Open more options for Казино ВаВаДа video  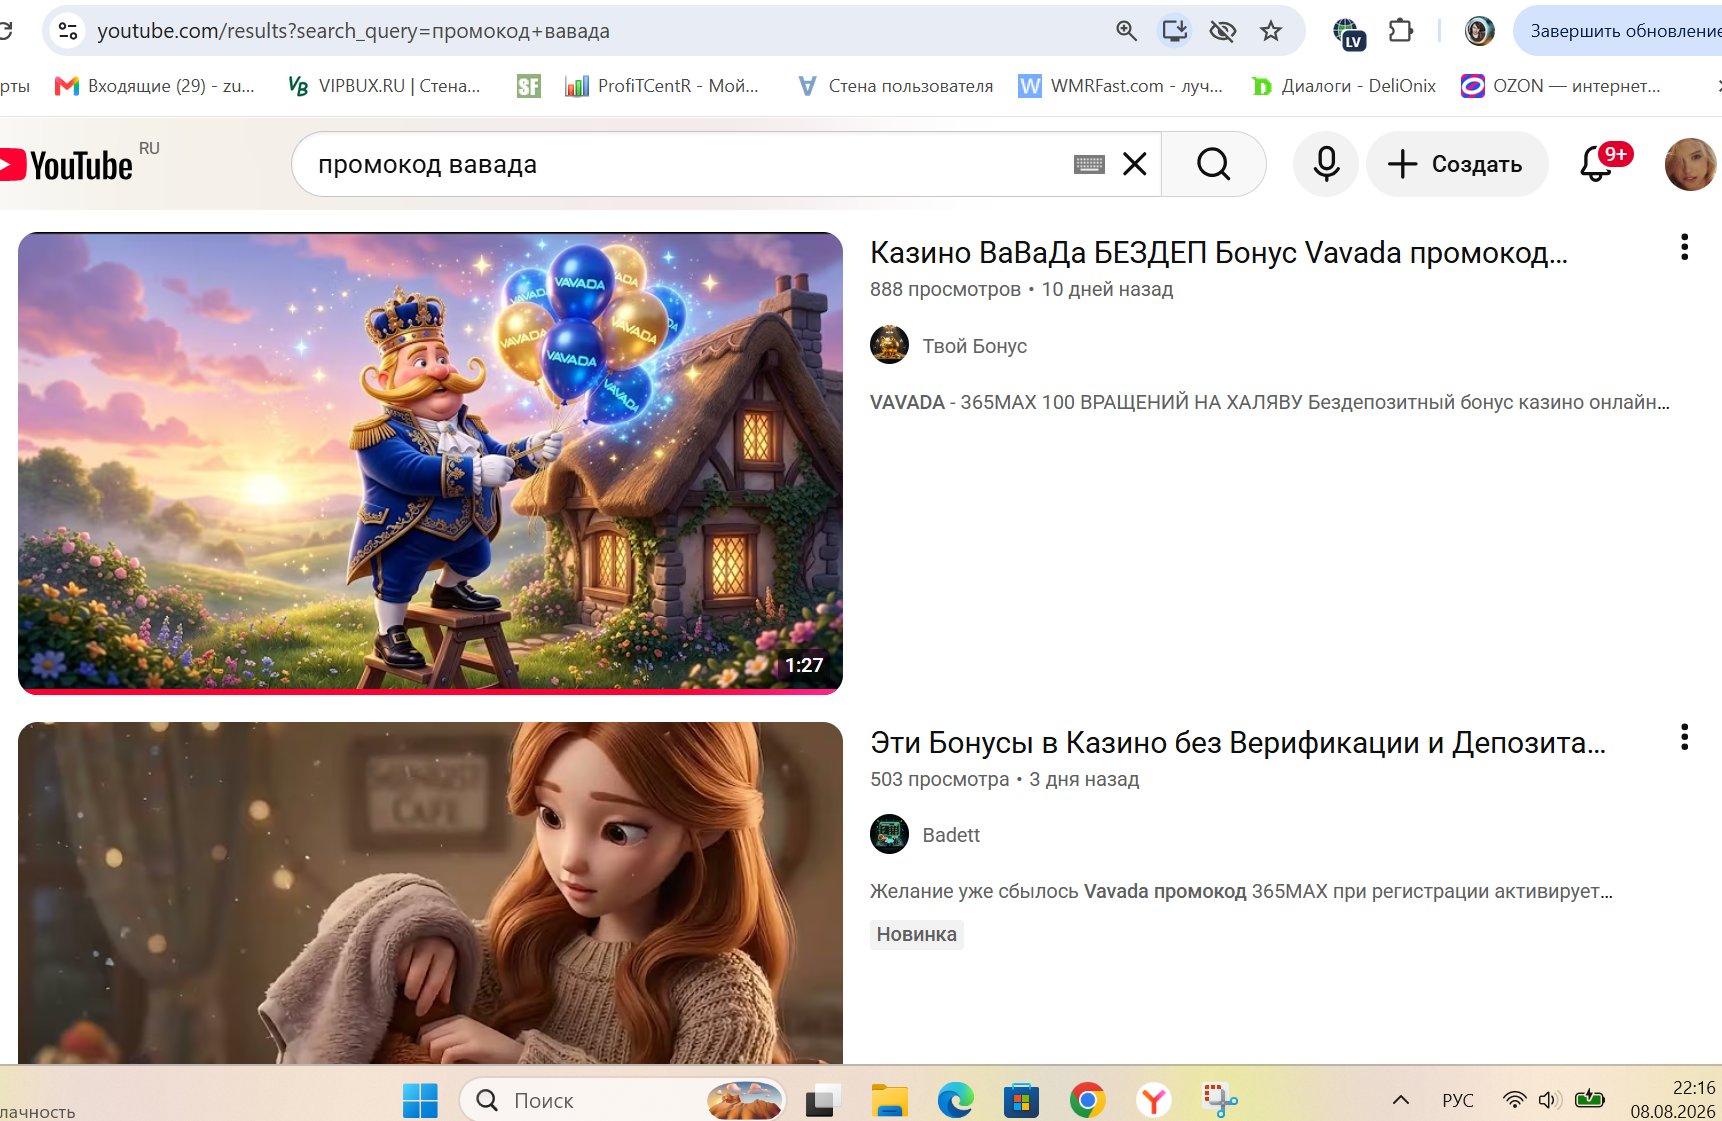tap(1685, 247)
